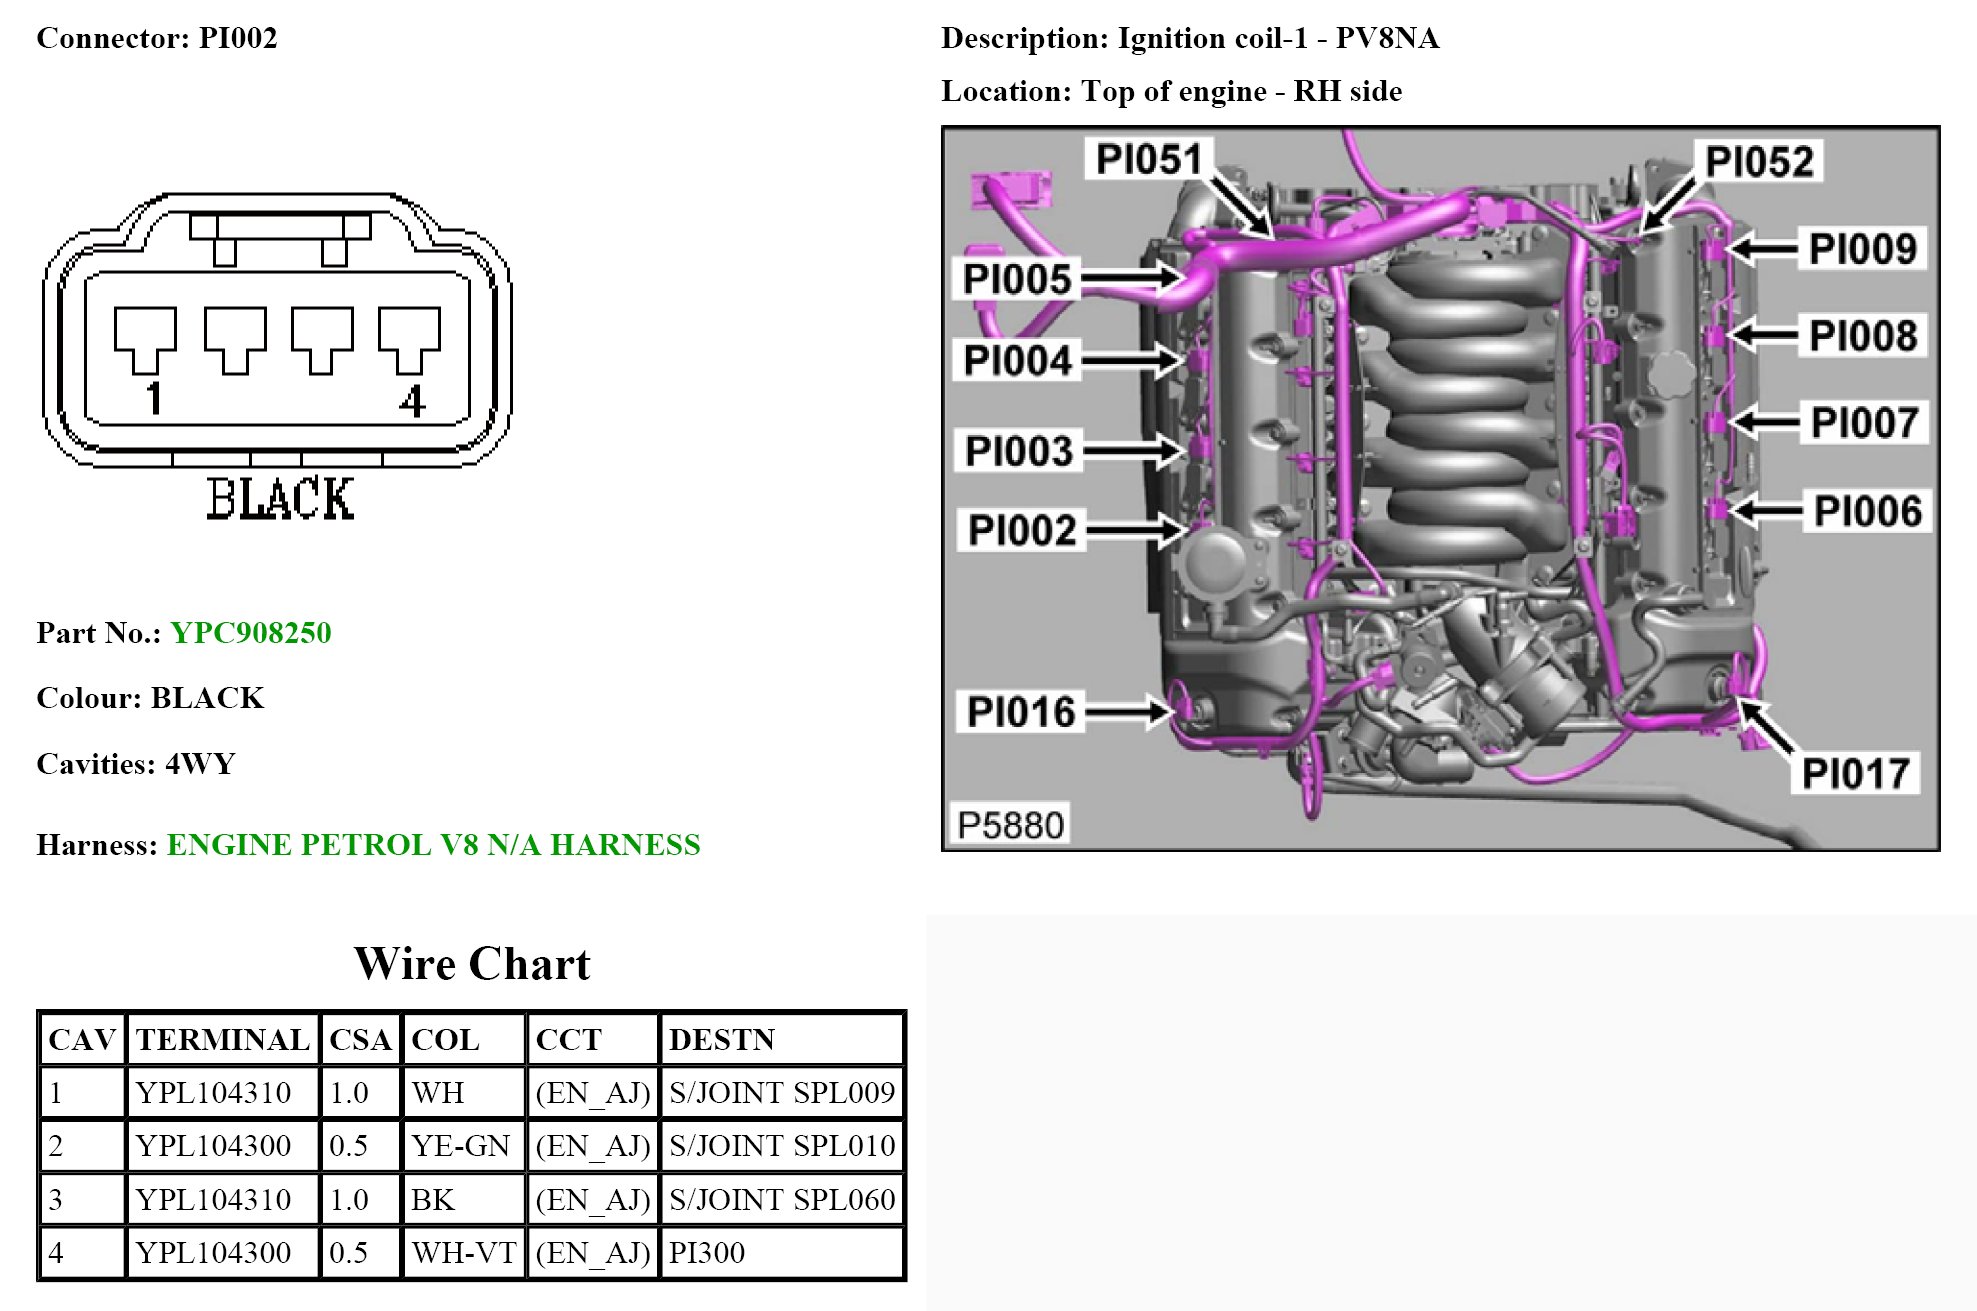Click the TERMINAL column header

pos(222,1039)
